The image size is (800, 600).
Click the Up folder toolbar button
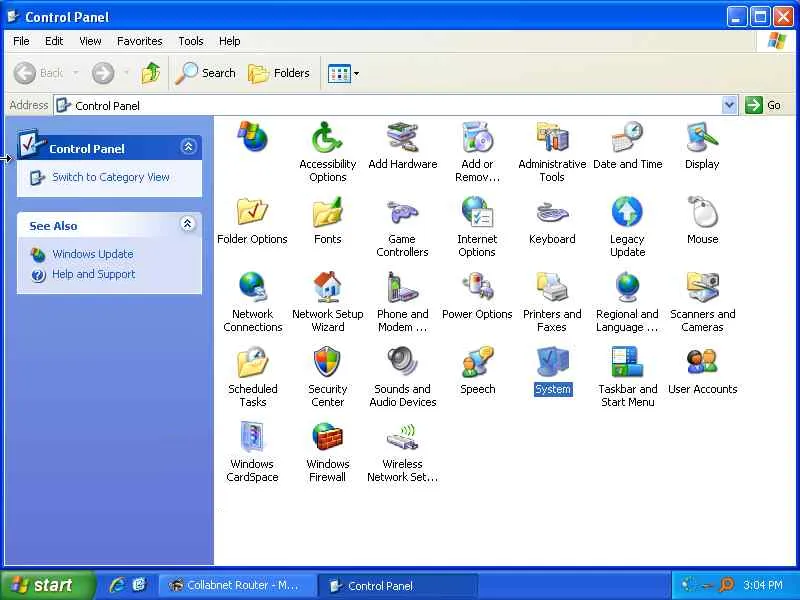(151, 73)
